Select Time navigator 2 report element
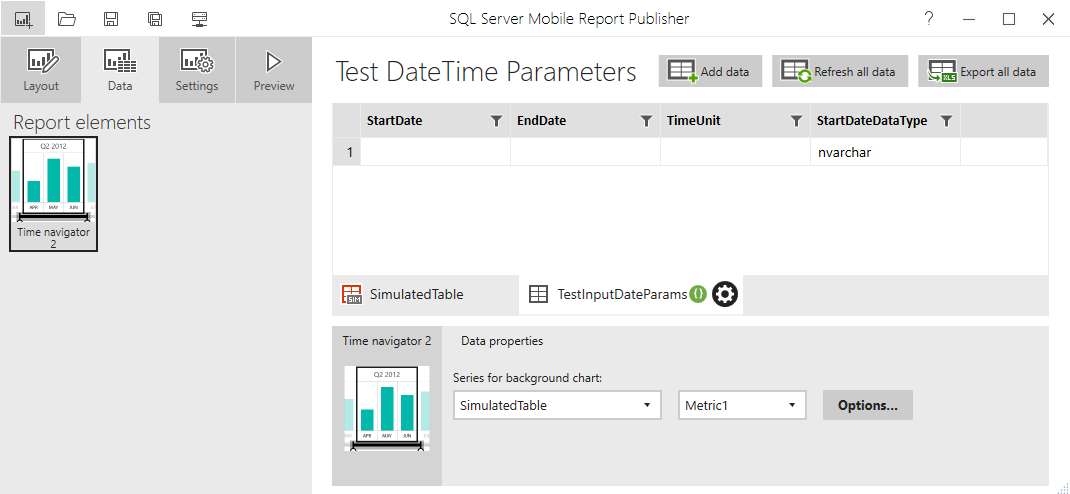The height and width of the screenshot is (494, 1070). point(53,194)
